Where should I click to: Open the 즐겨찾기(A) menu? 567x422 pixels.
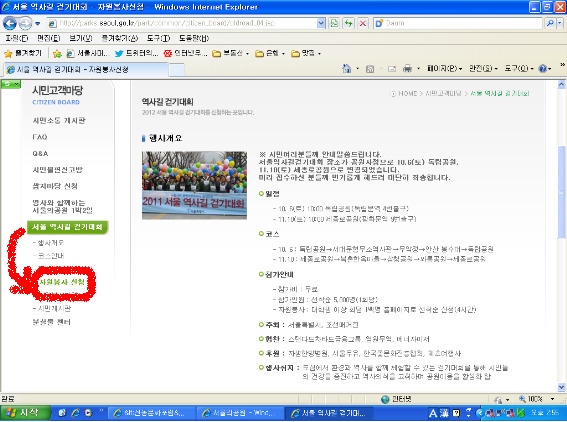pos(119,38)
